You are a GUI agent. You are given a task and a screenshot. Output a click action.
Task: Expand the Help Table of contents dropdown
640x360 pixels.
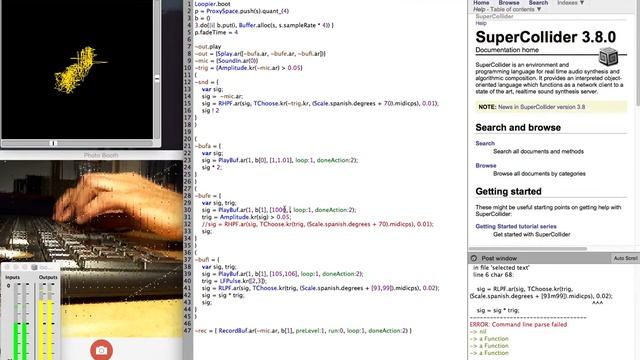click(x=507, y=9)
